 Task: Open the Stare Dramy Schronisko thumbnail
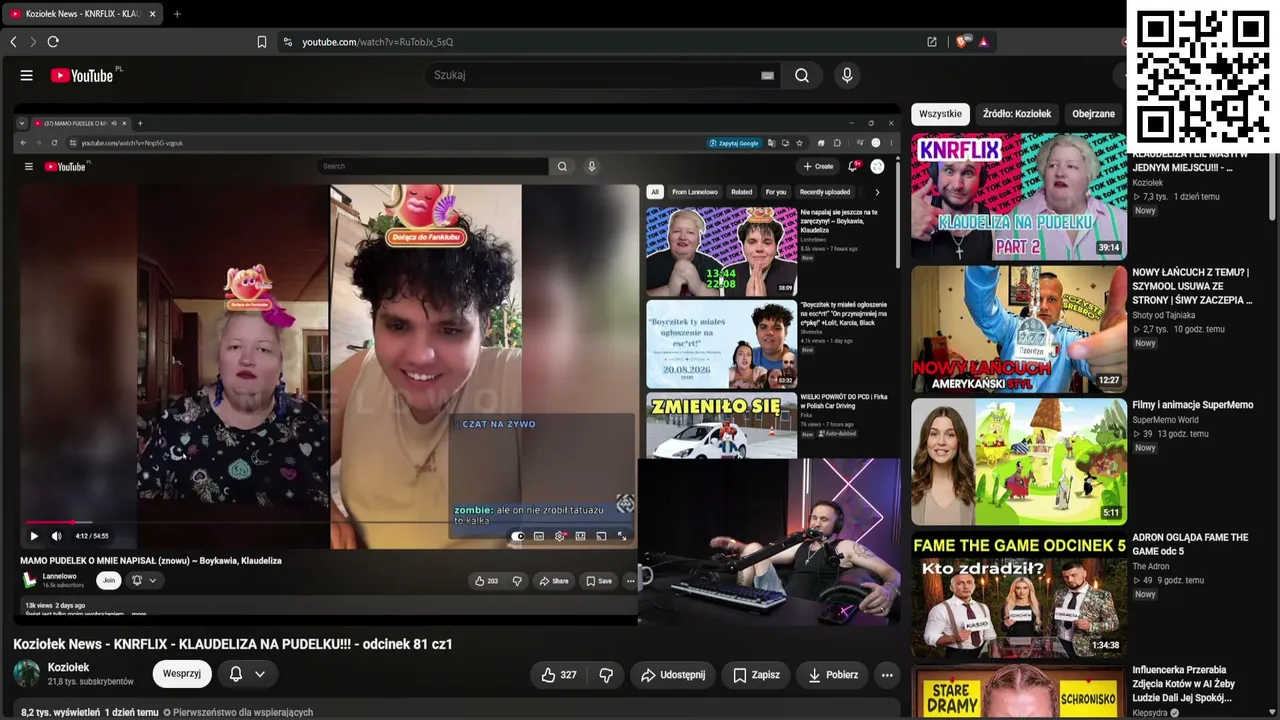pyautogui.click(x=1019, y=692)
